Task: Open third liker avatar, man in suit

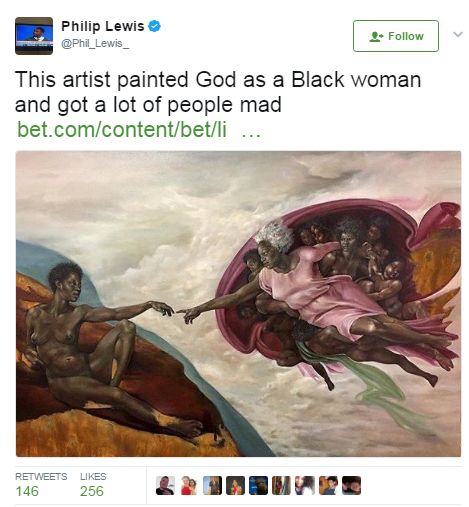Action: click(212, 485)
